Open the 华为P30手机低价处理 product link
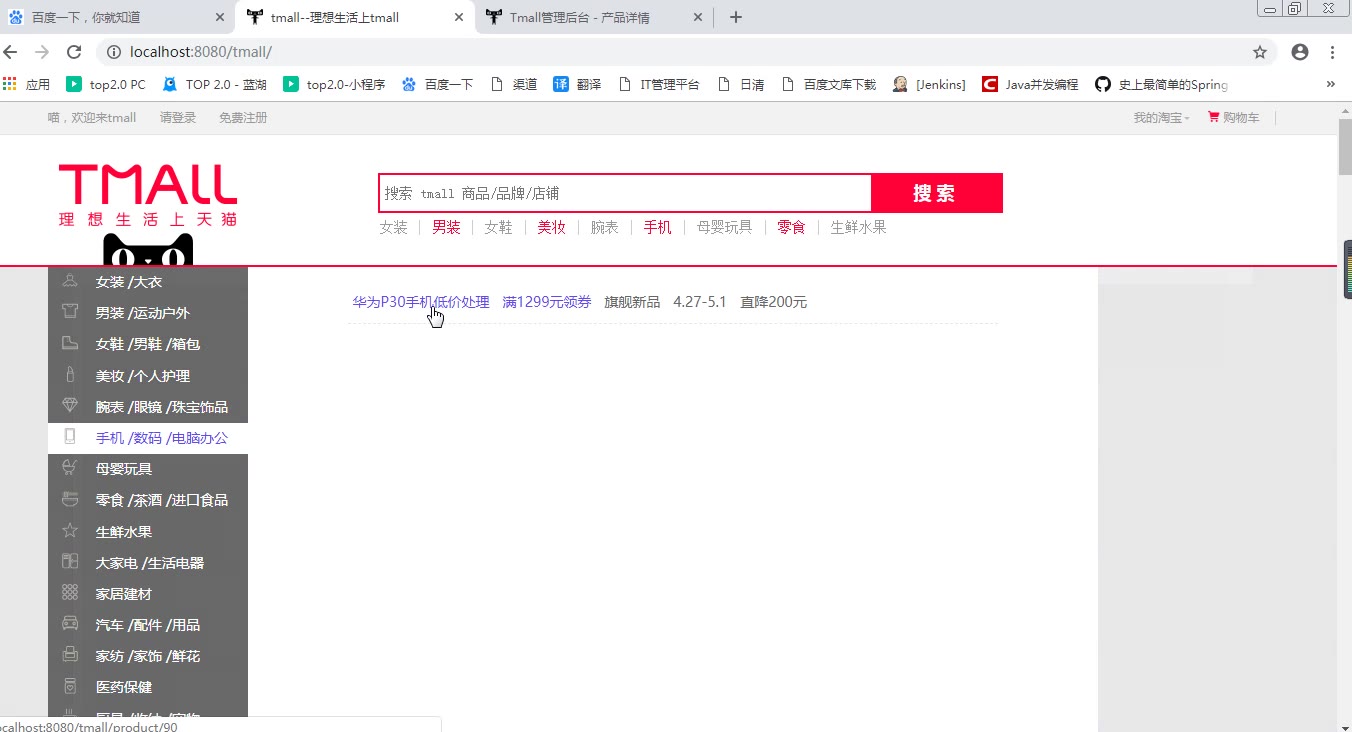This screenshot has height=732, width=1352. click(x=421, y=302)
